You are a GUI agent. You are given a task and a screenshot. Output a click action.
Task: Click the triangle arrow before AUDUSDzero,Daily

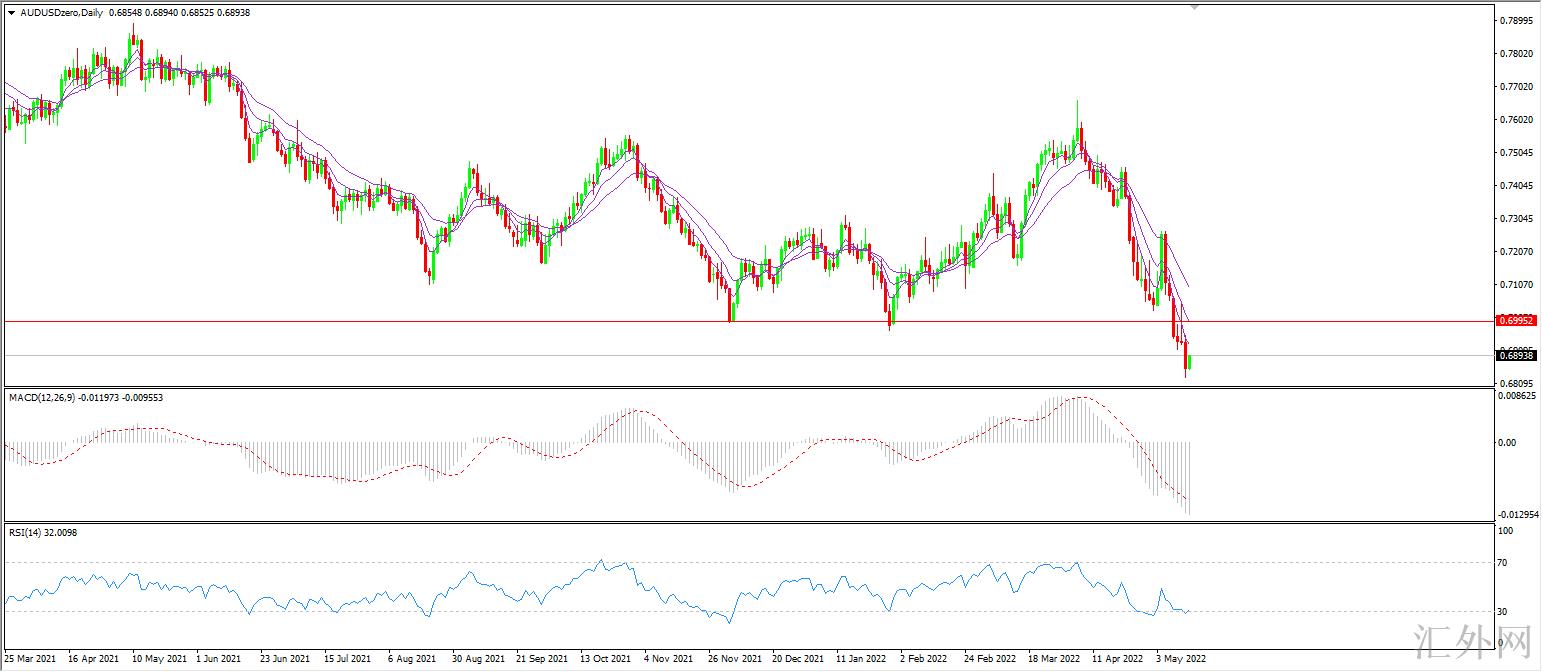click(11, 14)
